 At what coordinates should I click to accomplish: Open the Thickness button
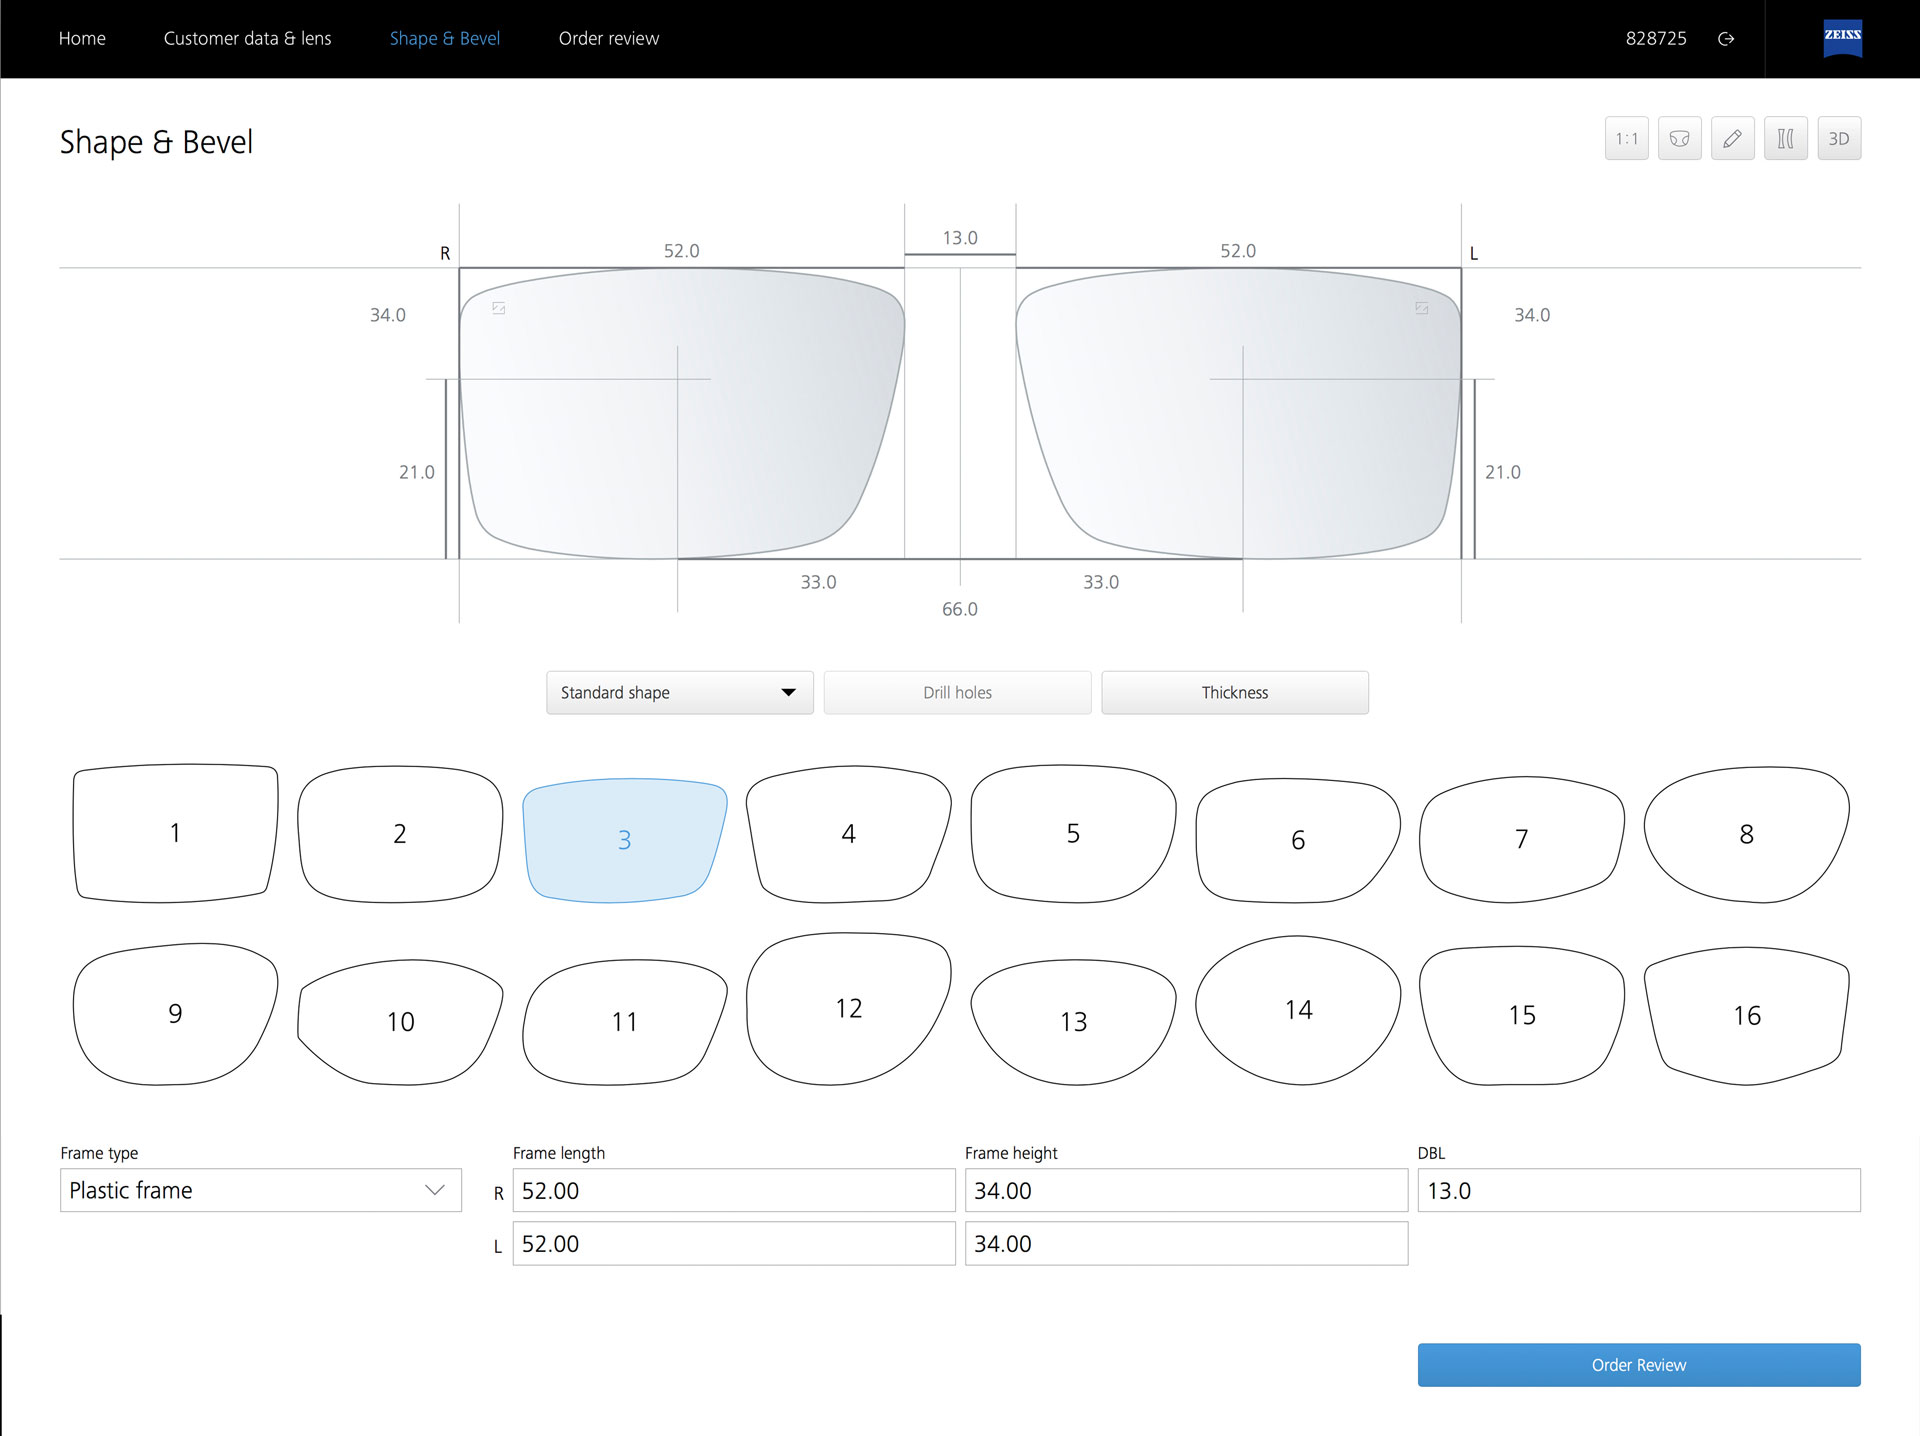tap(1235, 692)
